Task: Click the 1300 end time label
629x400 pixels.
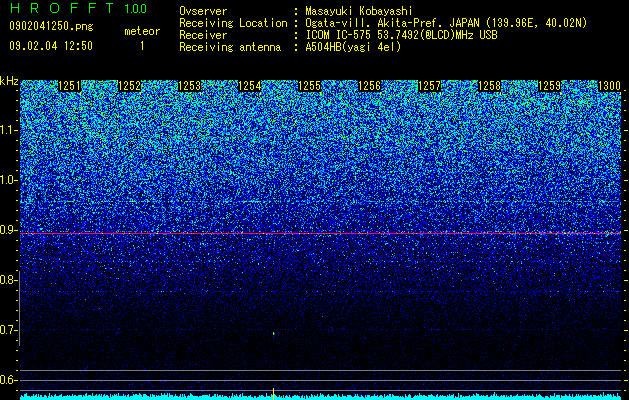Action: coord(609,86)
